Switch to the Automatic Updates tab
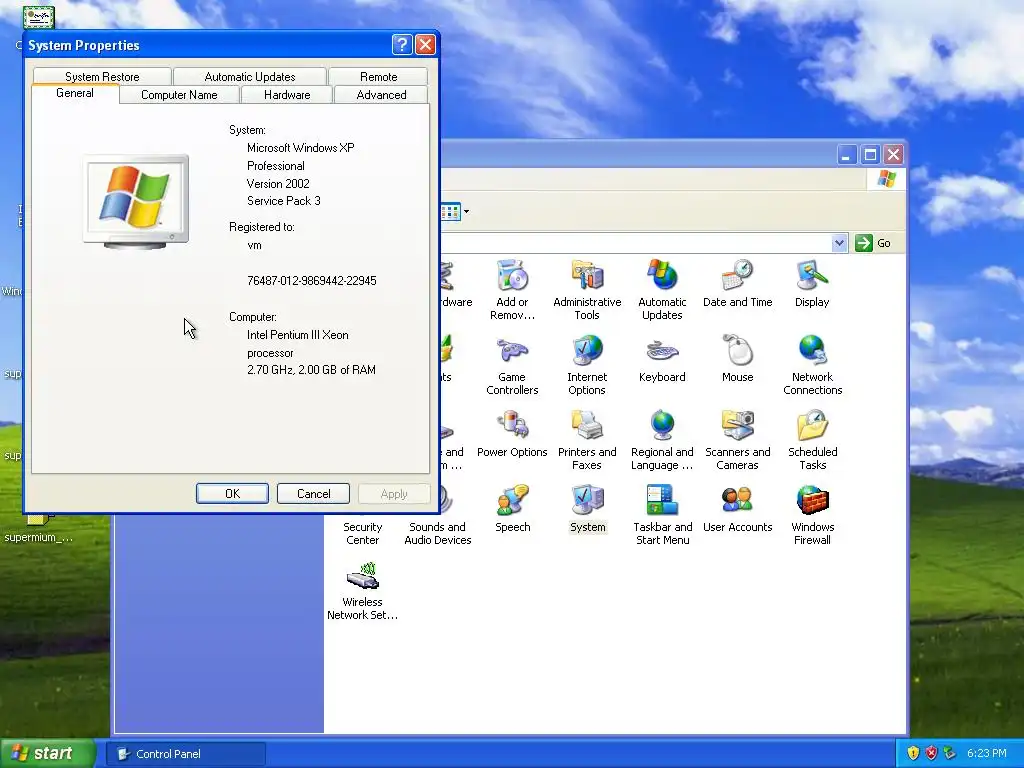This screenshot has width=1024, height=768. (249, 76)
